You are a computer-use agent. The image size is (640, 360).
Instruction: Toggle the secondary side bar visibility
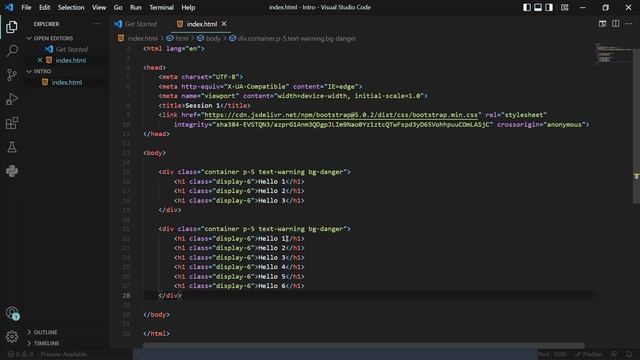tap(549, 7)
